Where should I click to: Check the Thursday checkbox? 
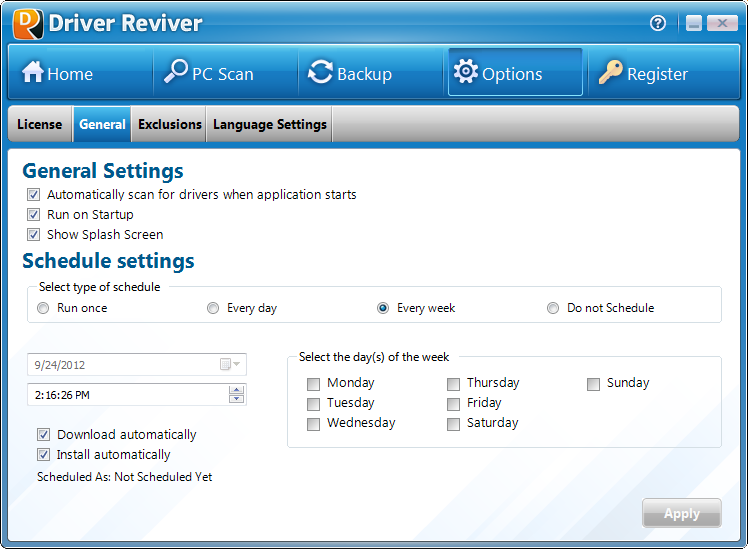click(x=453, y=384)
